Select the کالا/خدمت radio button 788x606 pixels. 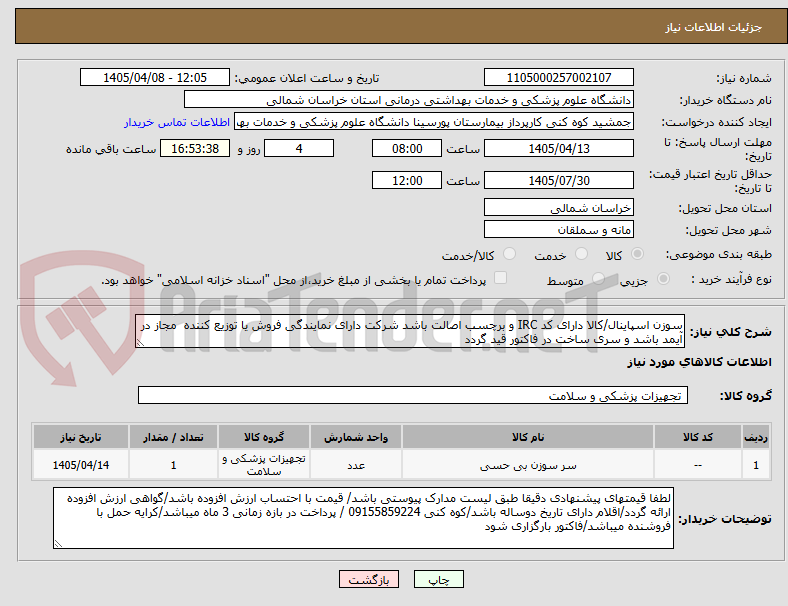point(510,254)
